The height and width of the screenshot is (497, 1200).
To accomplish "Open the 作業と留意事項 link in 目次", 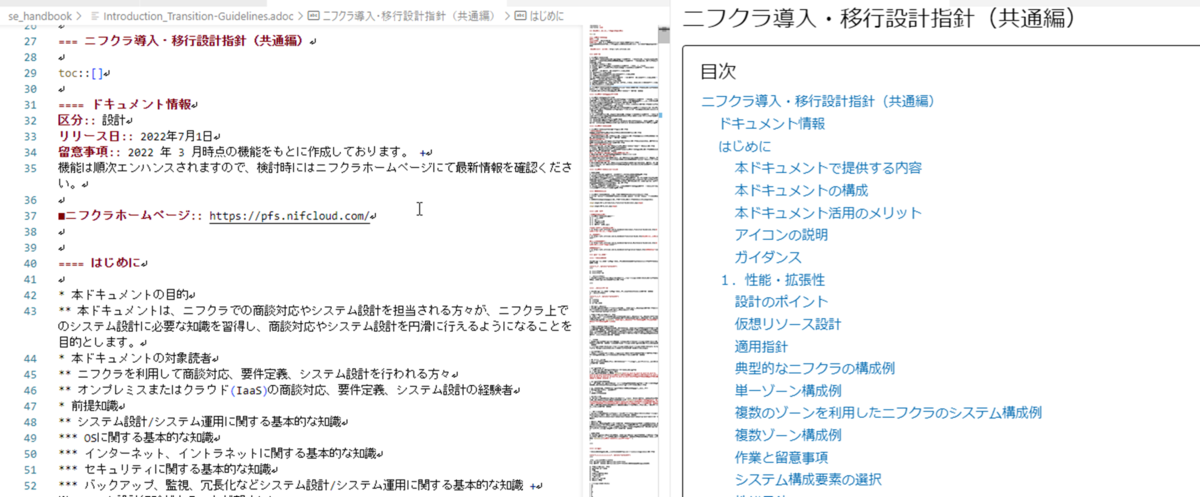I will click(x=781, y=458).
